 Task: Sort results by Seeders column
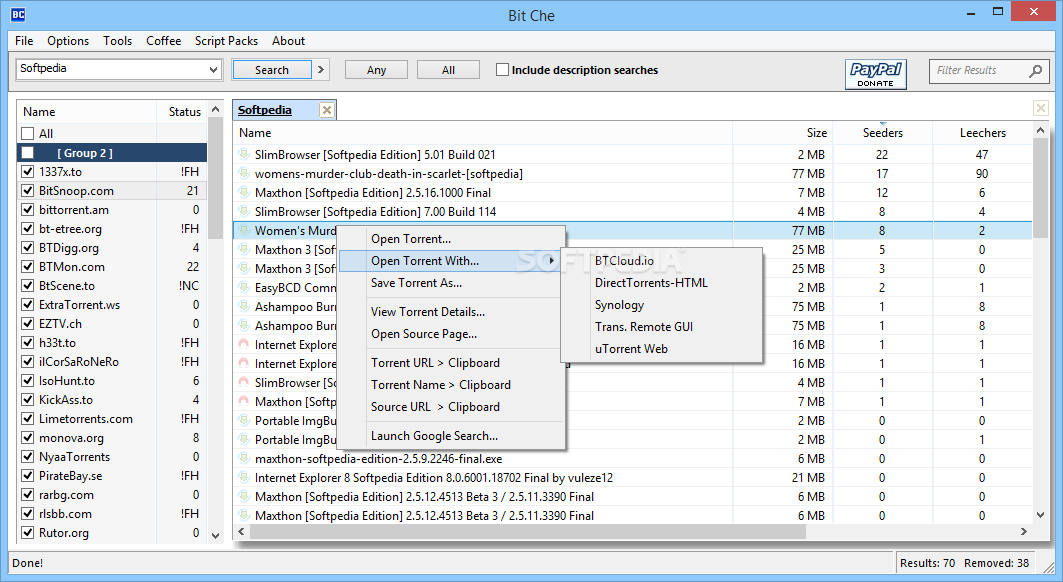883,133
